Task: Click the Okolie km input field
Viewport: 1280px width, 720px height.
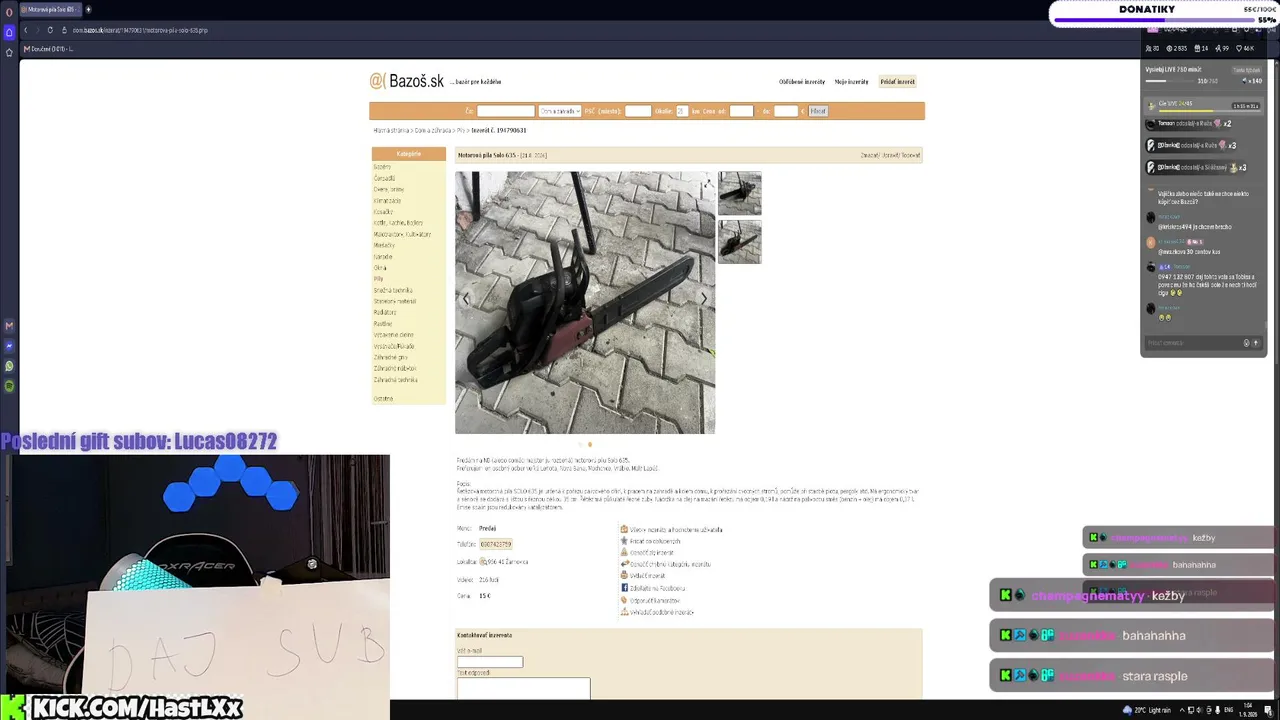Action: coord(683,111)
